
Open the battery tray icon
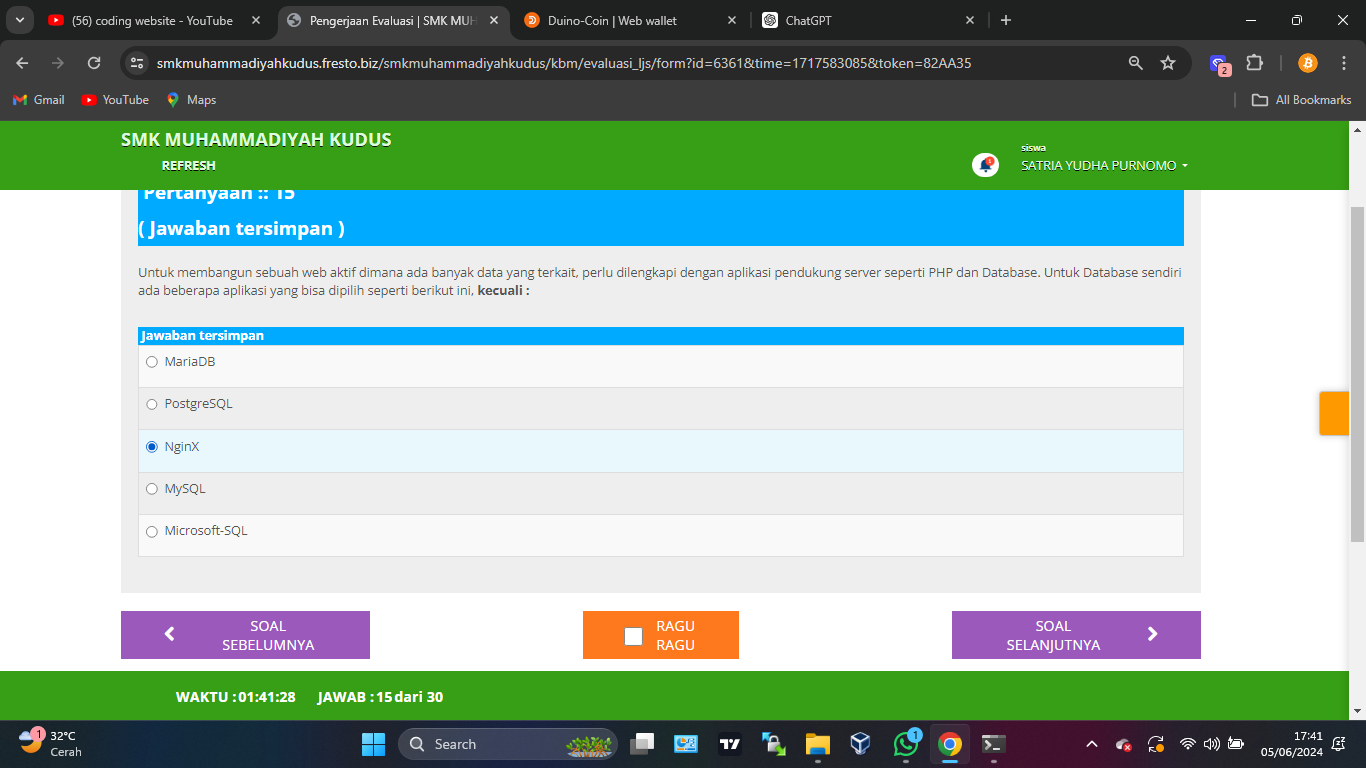pos(1236,744)
